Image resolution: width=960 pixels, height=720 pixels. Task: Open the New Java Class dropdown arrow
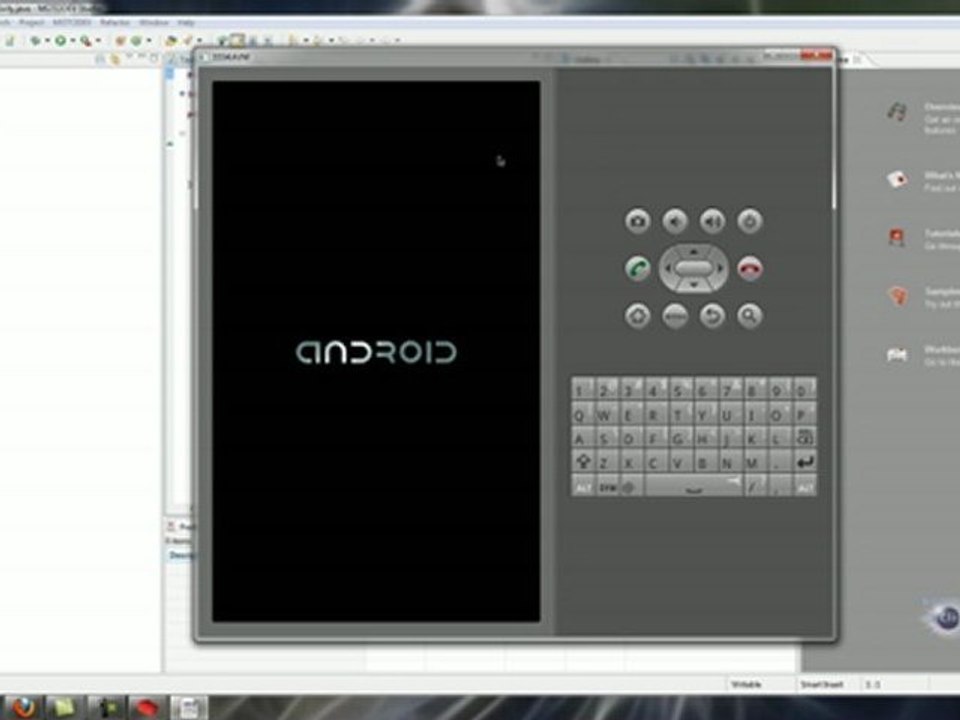(148, 40)
